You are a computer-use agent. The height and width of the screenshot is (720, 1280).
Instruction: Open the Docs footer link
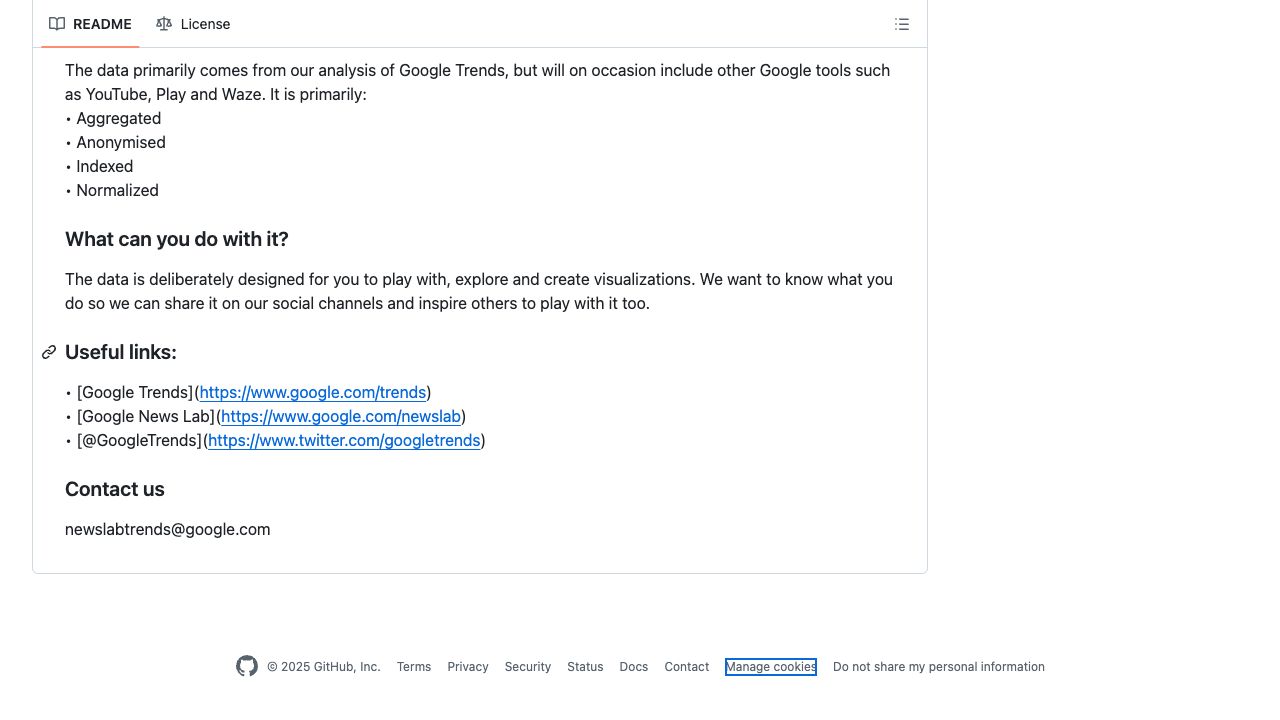point(633,667)
